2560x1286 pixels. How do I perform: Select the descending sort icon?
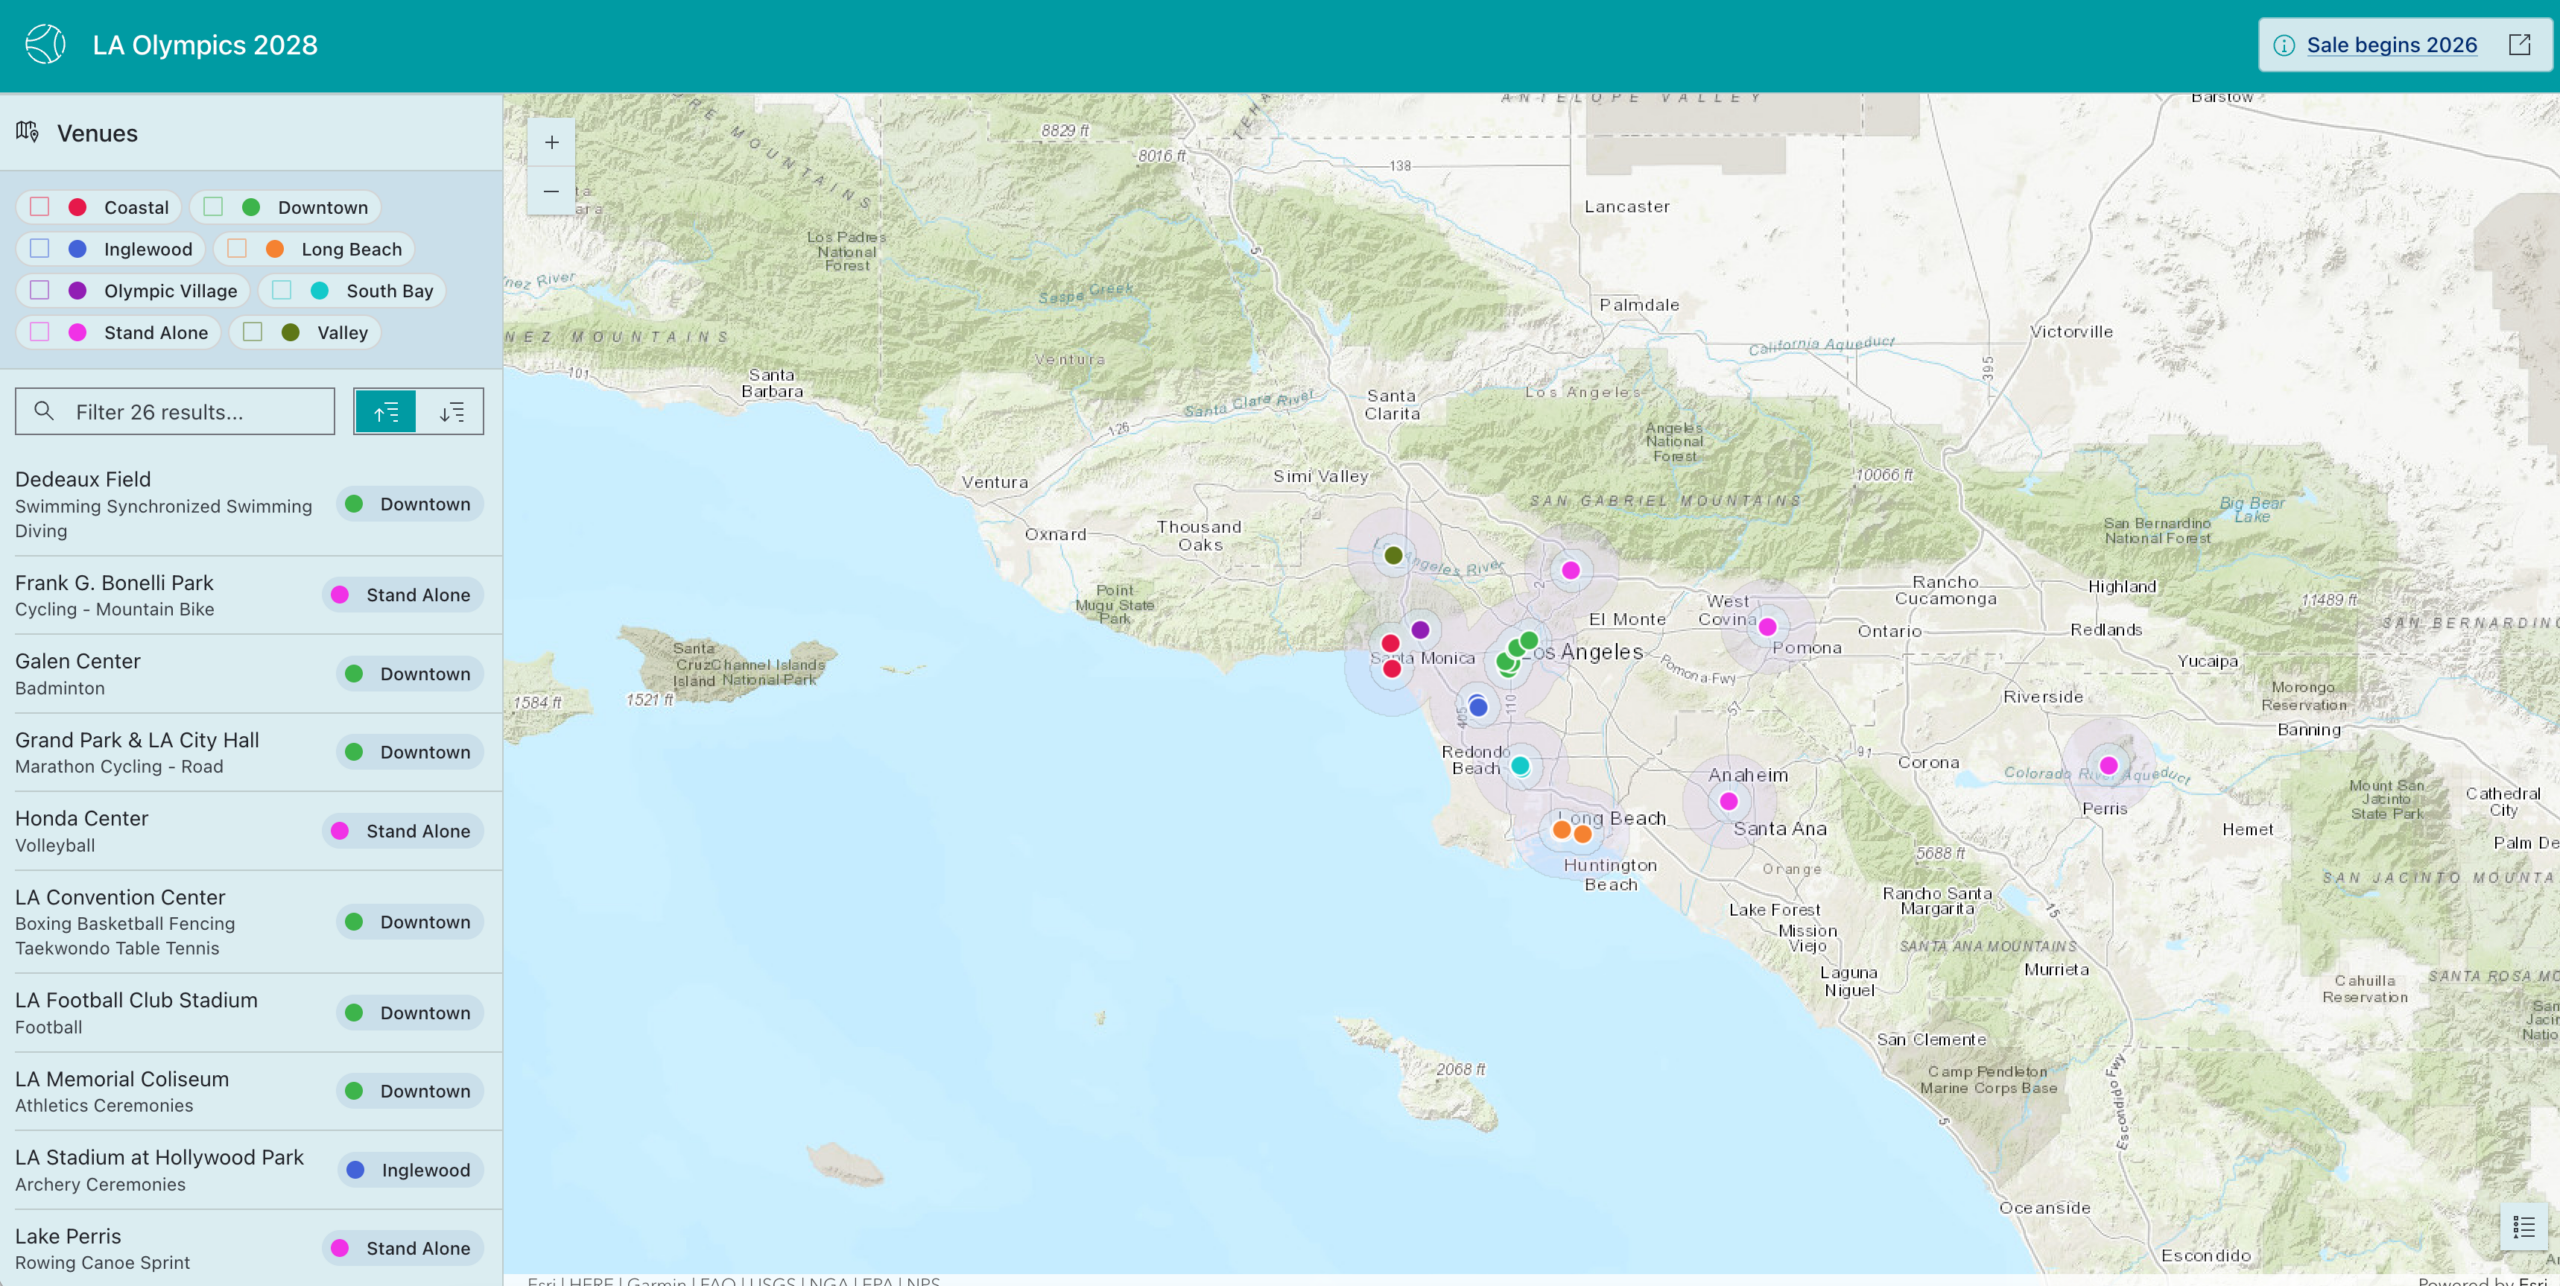(x=452, y=410)
